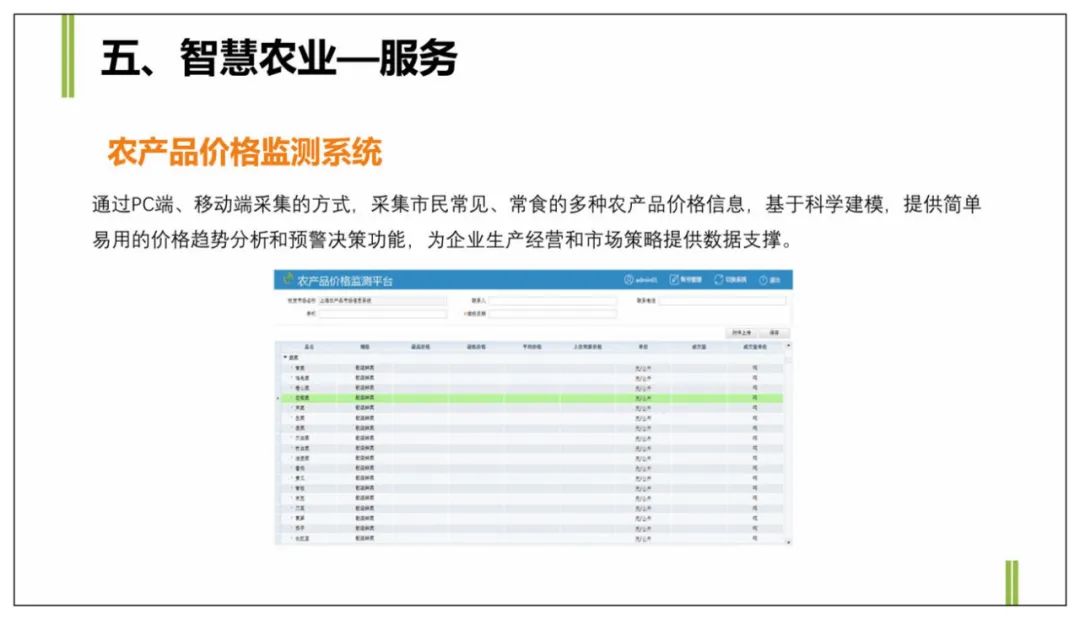Image resolution: width=1080 pixels, height=619 pixels.
Task: Click the orange heading 农产品价格监测系统
Action: tap(245, 154)
